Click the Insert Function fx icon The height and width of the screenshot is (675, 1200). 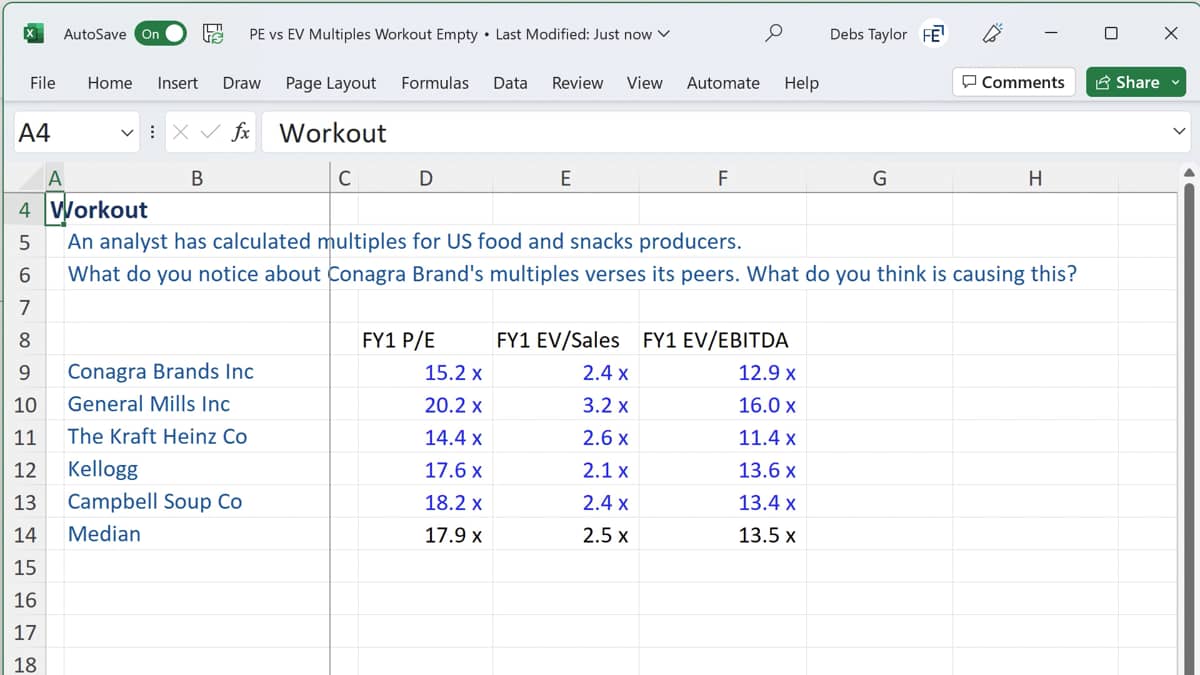[x=240, y=132]
